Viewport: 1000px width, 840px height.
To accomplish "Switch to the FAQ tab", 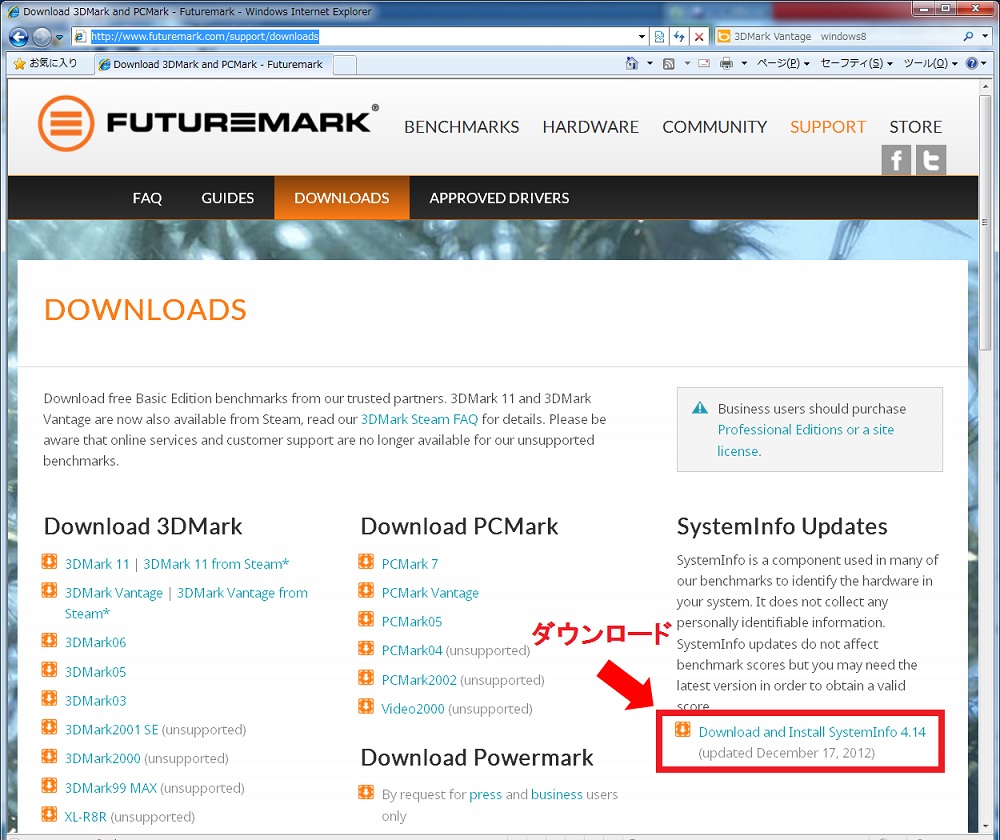I will pos(147,198).
